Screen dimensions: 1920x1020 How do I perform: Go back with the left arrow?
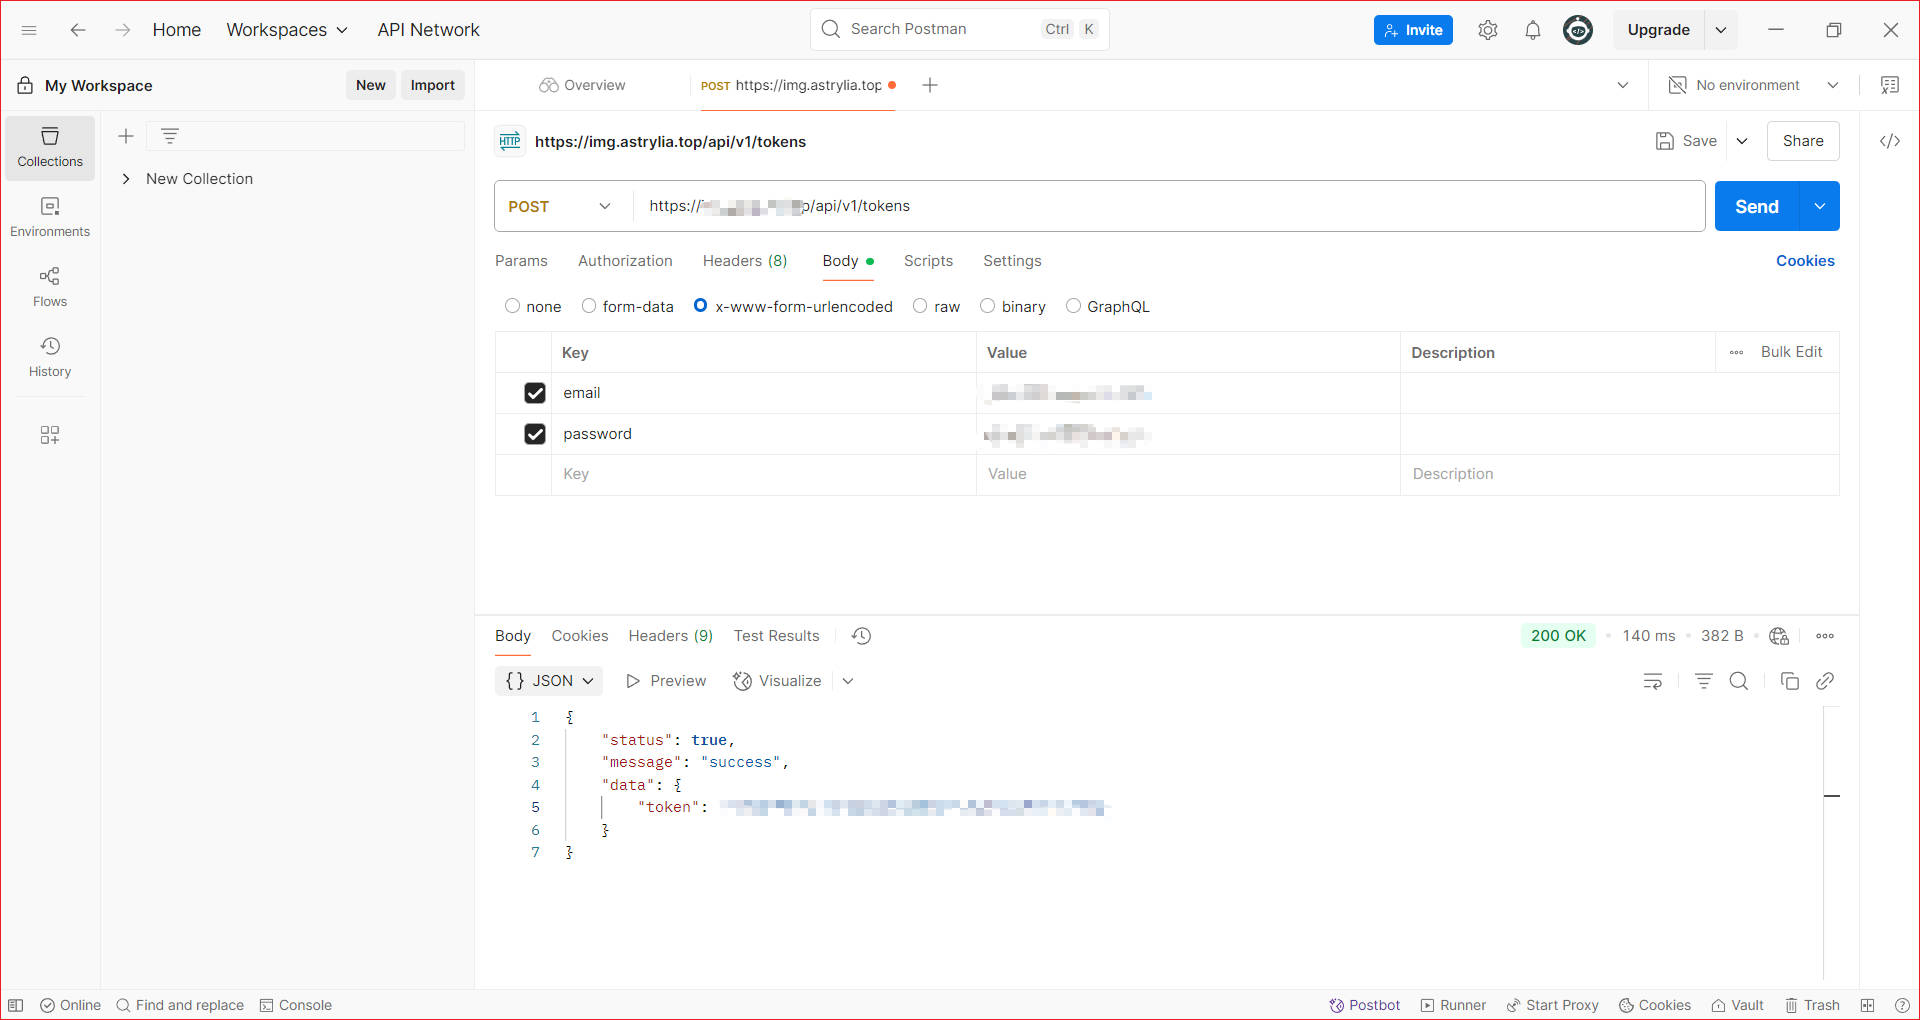(78, 30)
